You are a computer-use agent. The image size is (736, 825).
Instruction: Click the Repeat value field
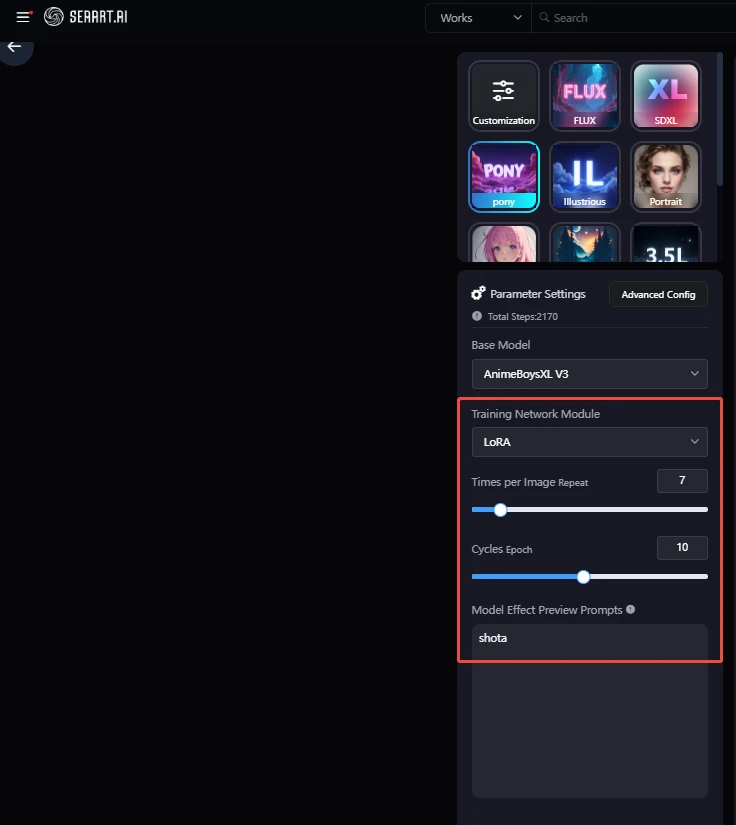click(682, 480)
